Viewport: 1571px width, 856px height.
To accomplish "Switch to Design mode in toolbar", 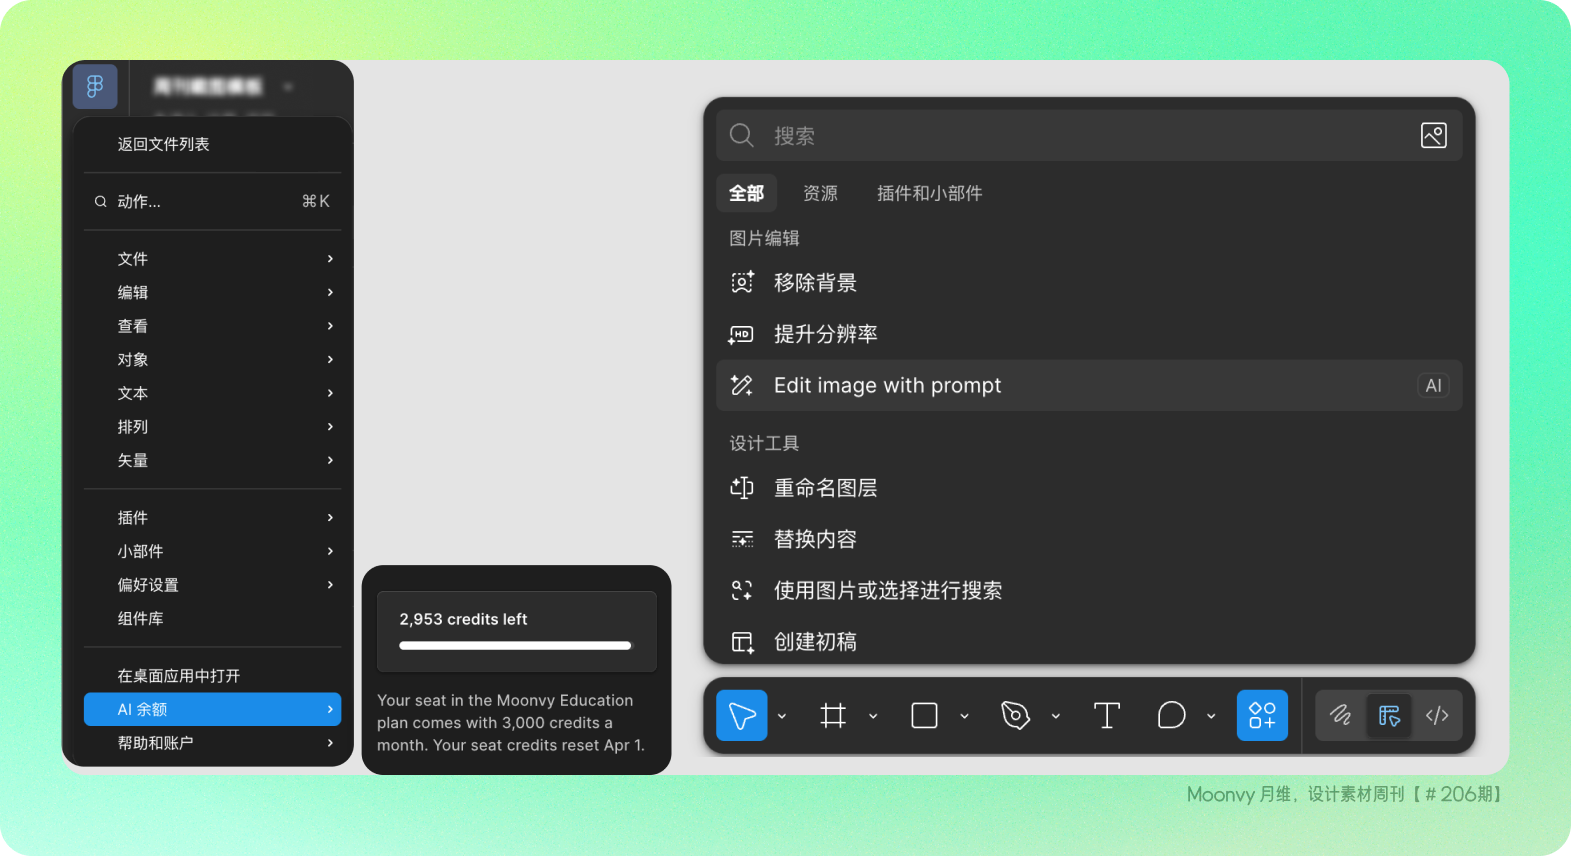I will coord(1389,716).
